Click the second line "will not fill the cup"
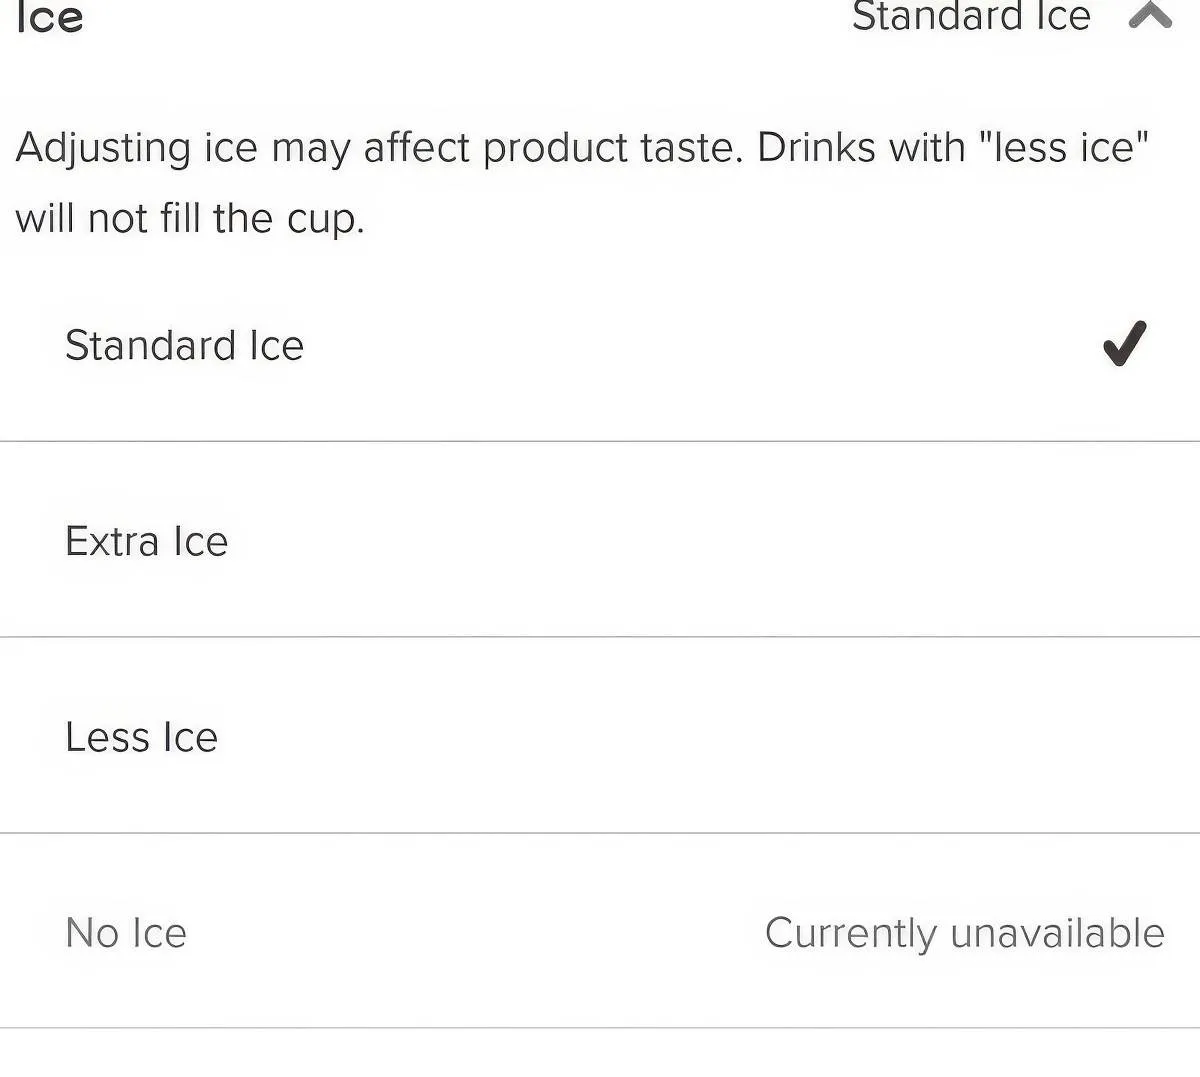The height and width of the screenshot is (1077, 1200). (x=189, y=219)
